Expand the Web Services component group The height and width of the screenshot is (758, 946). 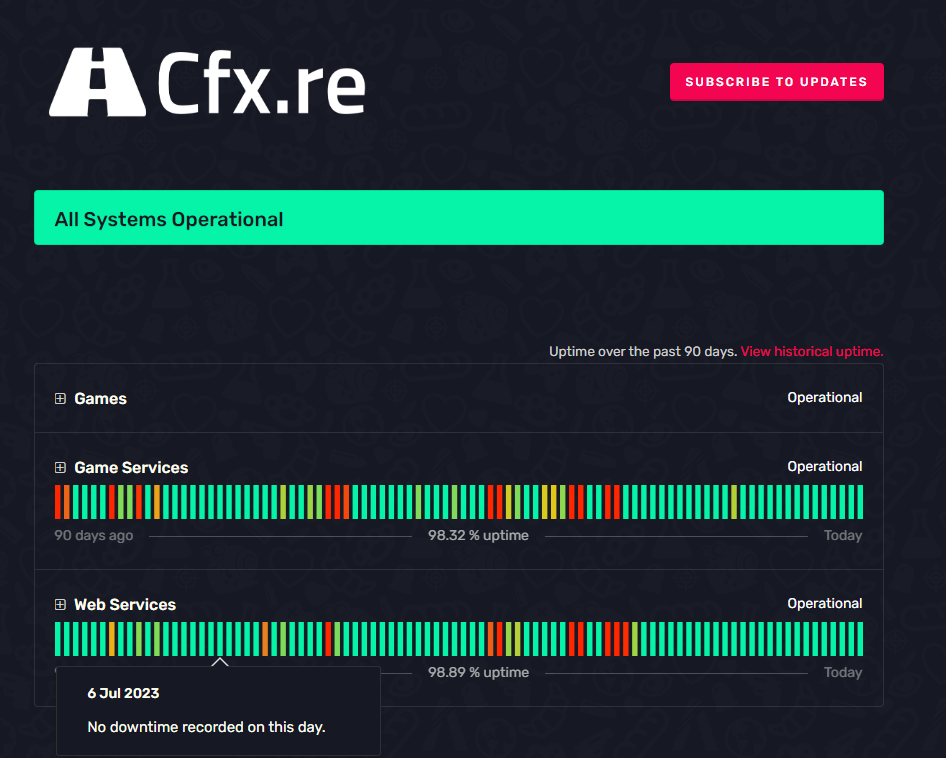click(x=60, y=604)
